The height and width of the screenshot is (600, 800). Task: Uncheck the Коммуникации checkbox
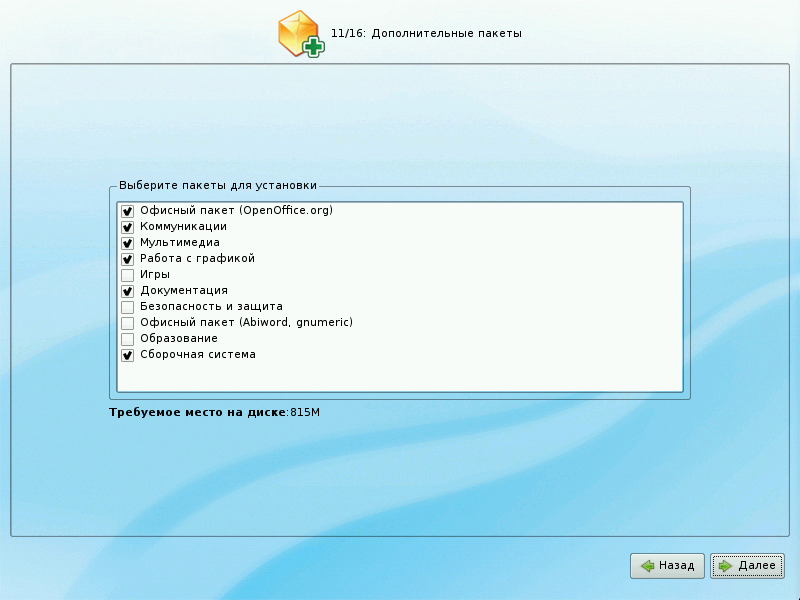tap(127, 227)
